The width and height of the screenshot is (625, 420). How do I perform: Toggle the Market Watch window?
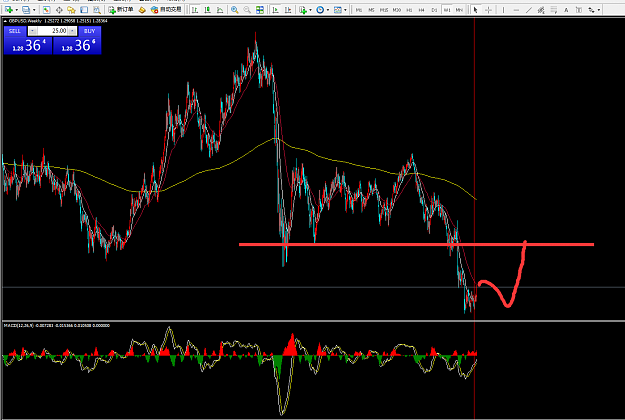point(47,10)
